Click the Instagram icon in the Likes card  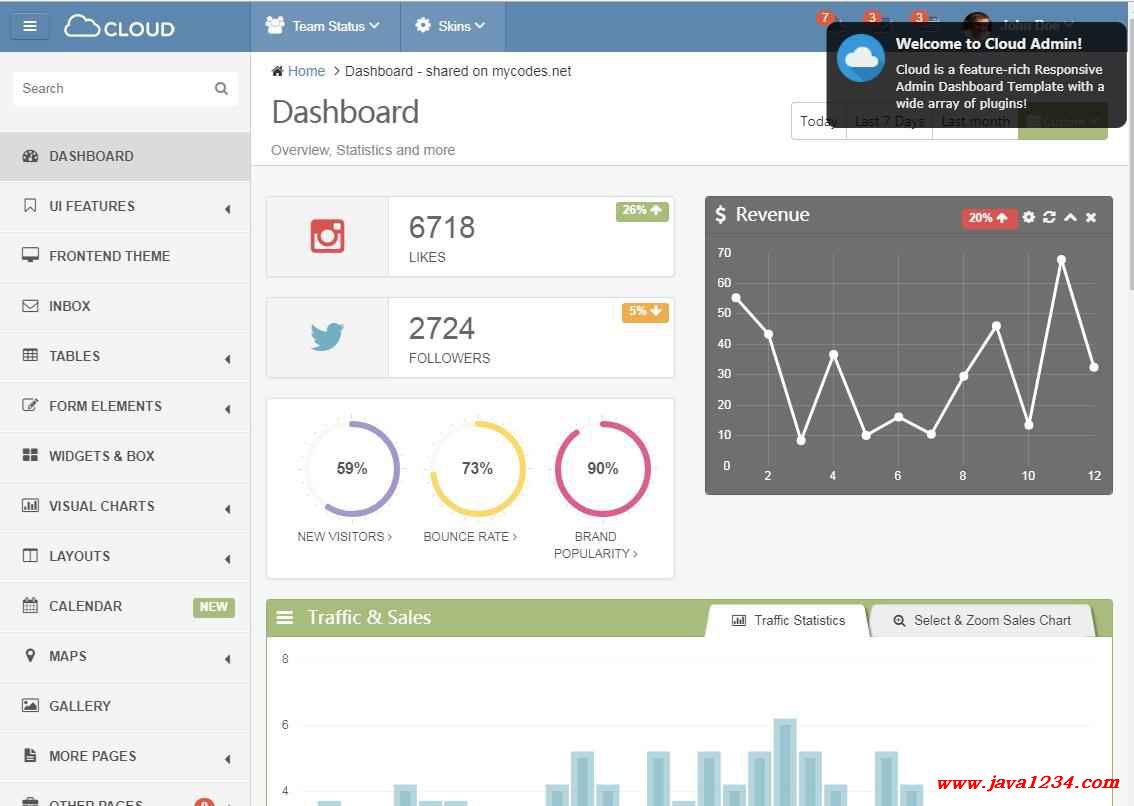point(327,236)
